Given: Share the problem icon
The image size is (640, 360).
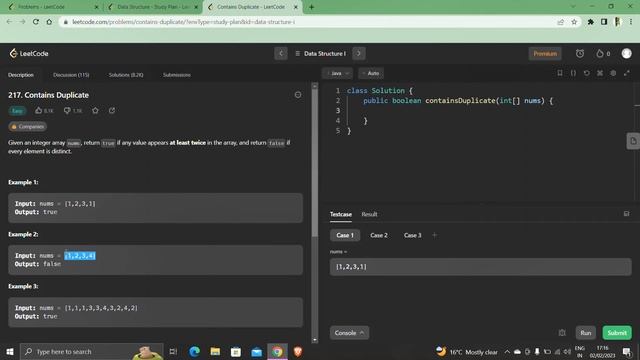Looking at the screenshot, I should click(x=112, y=111).
